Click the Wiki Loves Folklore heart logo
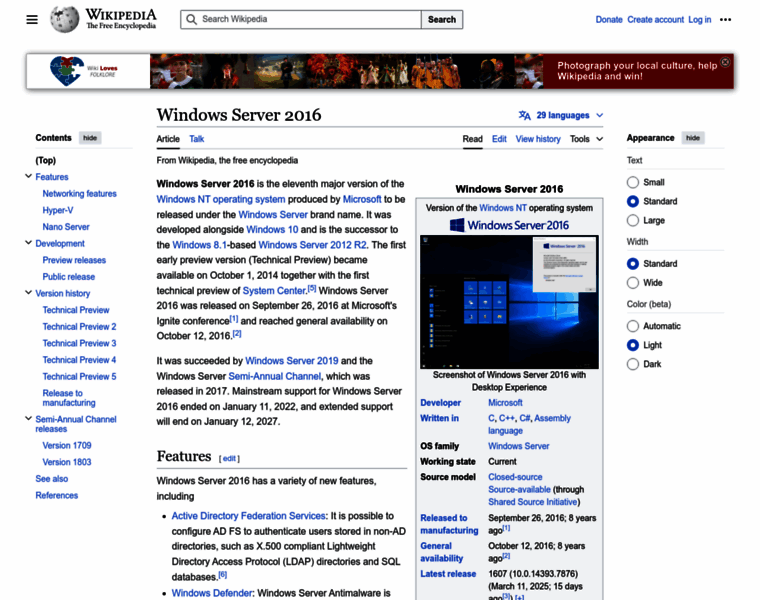The image size is (760, 600). click(x=67, y=71)
